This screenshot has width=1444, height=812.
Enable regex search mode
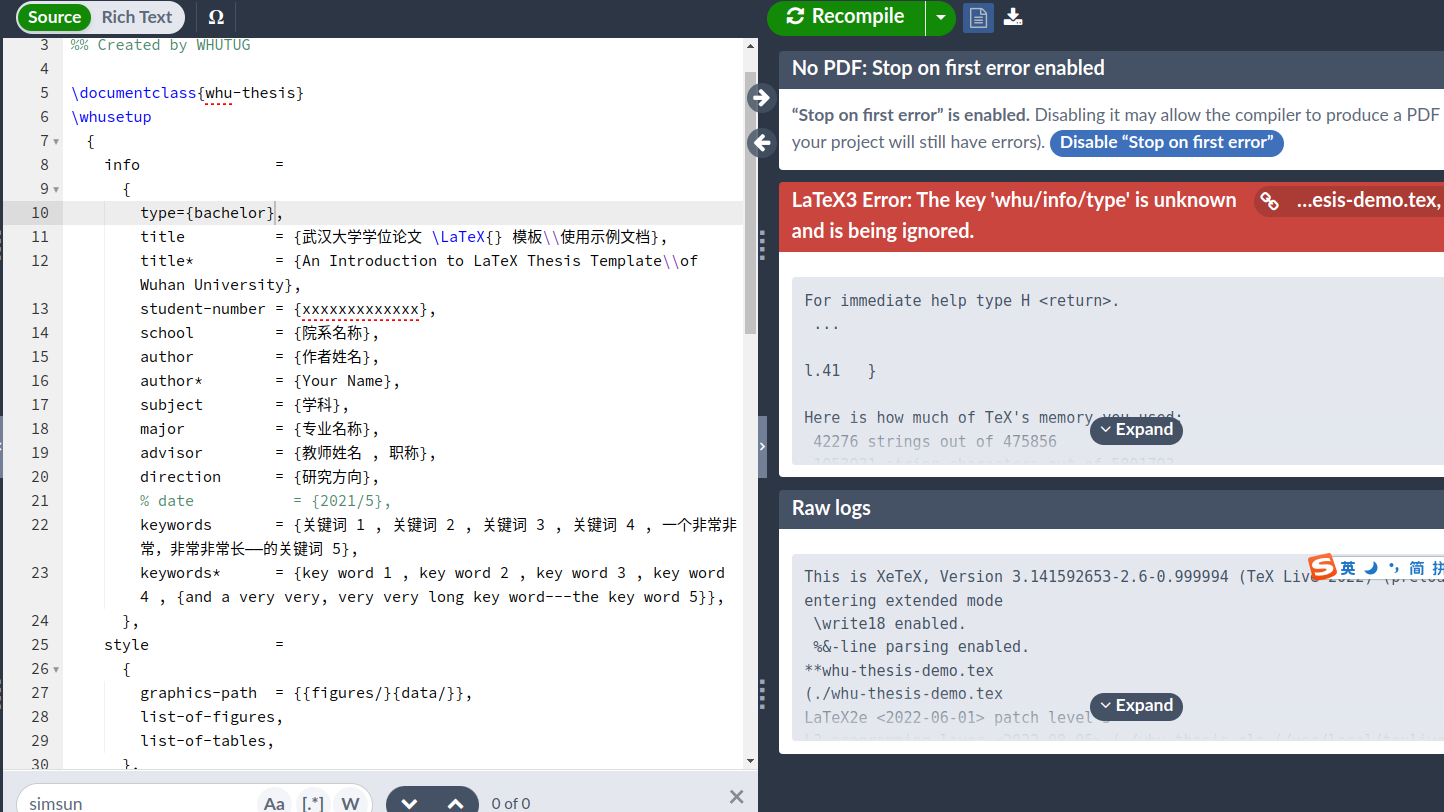312,802
